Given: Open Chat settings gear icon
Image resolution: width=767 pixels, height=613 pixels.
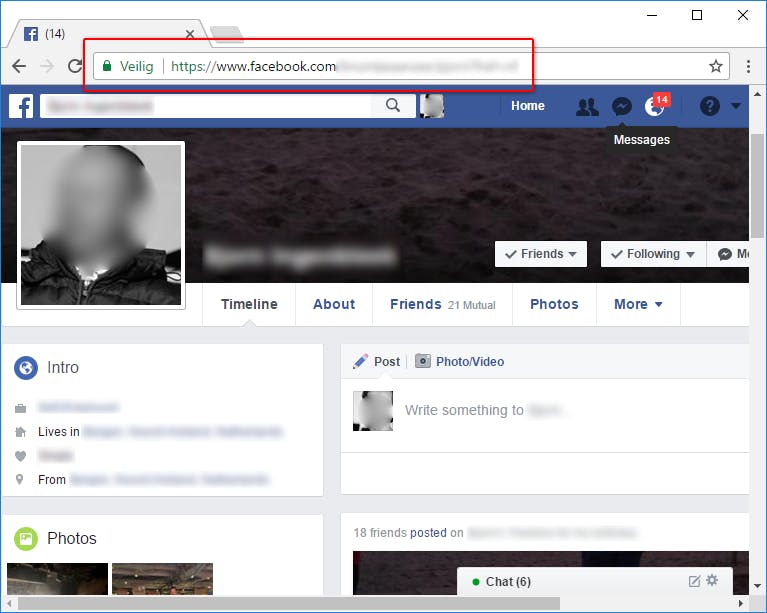Looking at the screenshot, I should click(x=712, y=580).
